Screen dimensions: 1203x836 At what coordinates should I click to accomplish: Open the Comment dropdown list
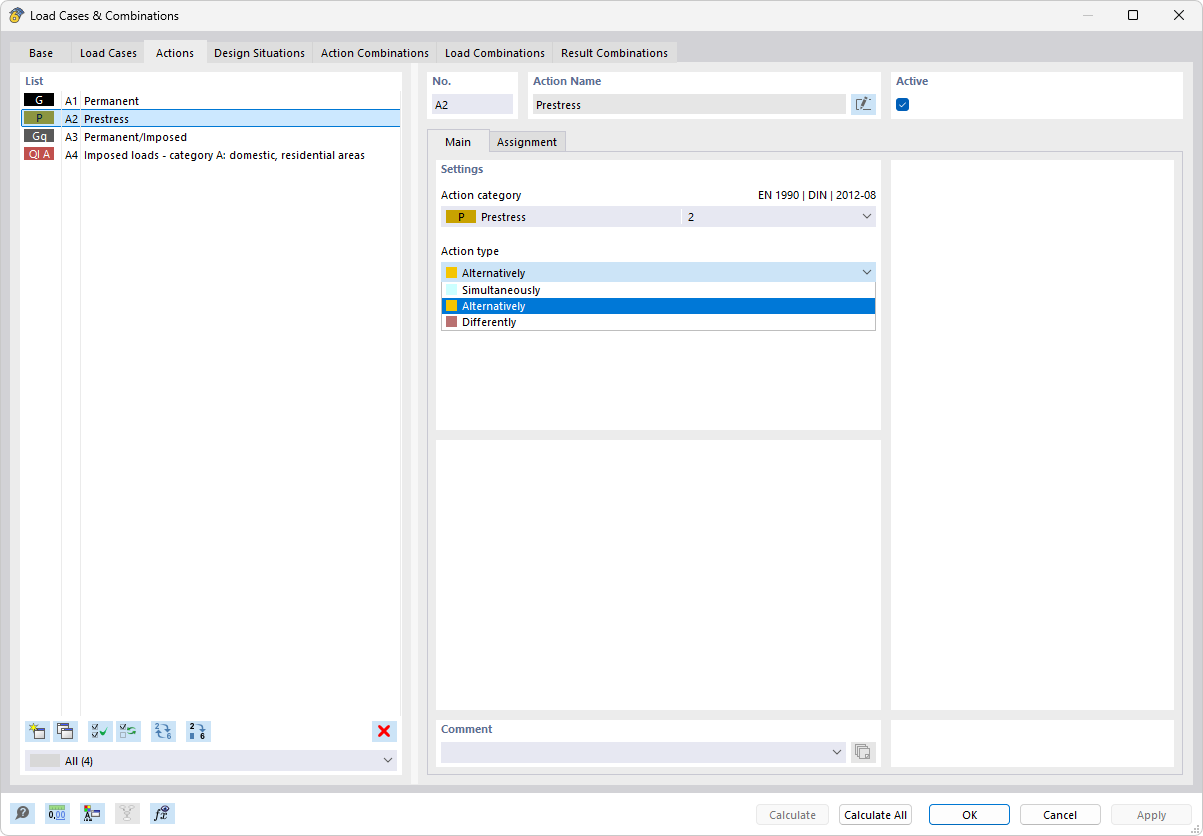pyautogui.click(x=837, y=751)
